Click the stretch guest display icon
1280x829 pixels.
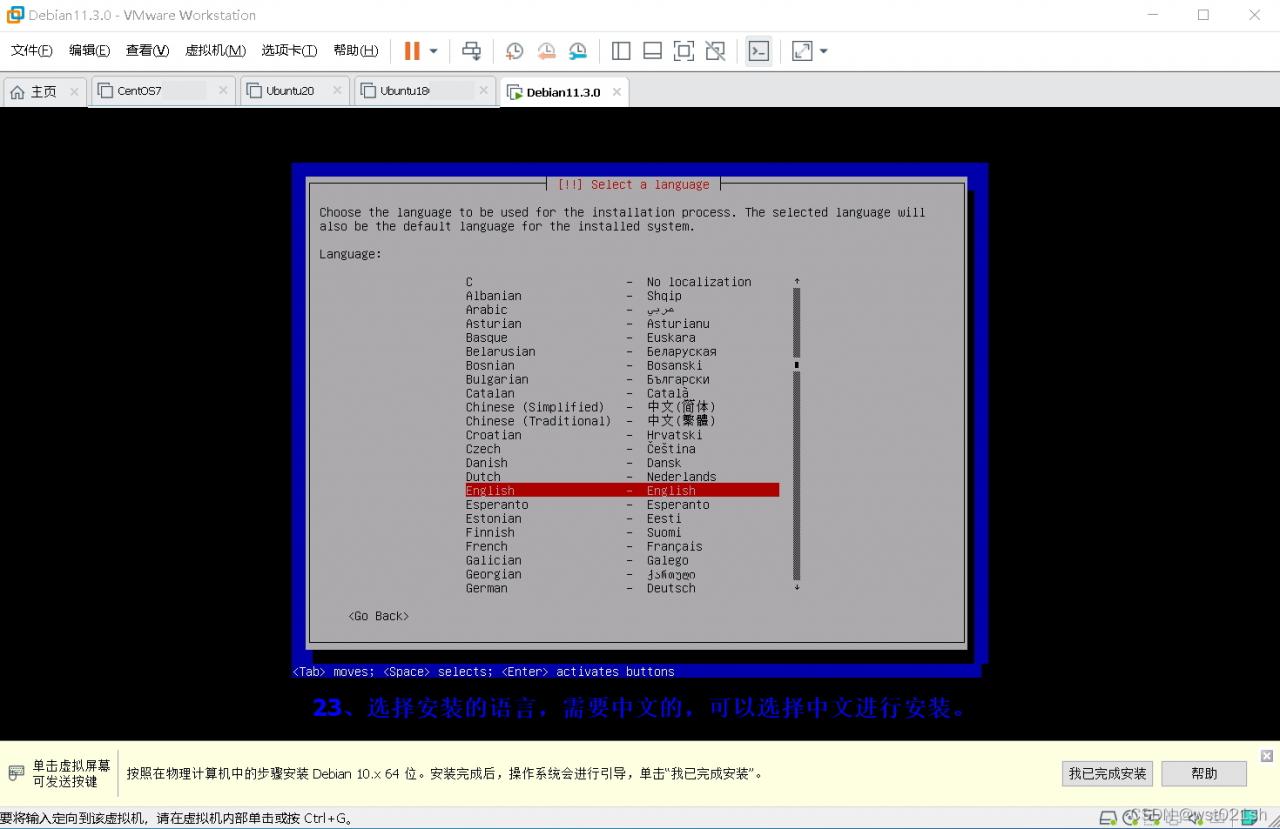coord(802,51)
